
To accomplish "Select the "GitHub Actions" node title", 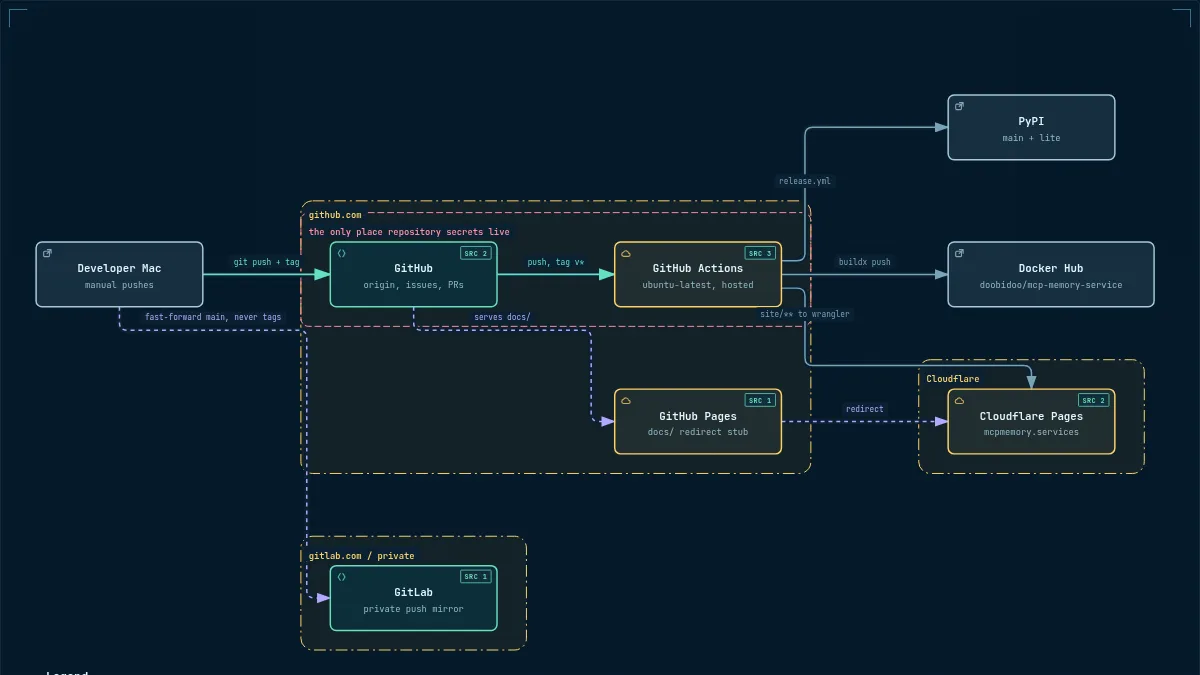I will (x=698, y=268).
